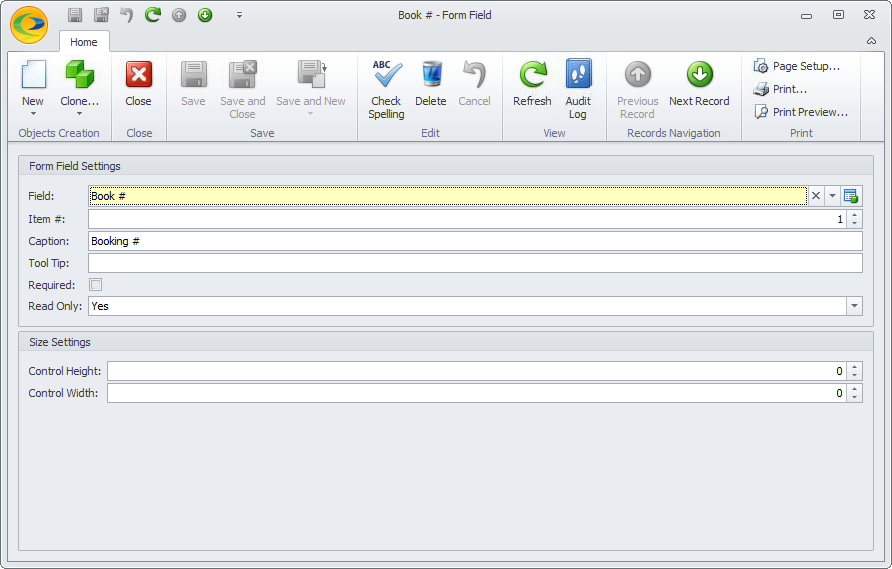Viewport: 892px width, 569px height.
Task: Click the quick access green refresh icon
Action: (x=152, y=15)
